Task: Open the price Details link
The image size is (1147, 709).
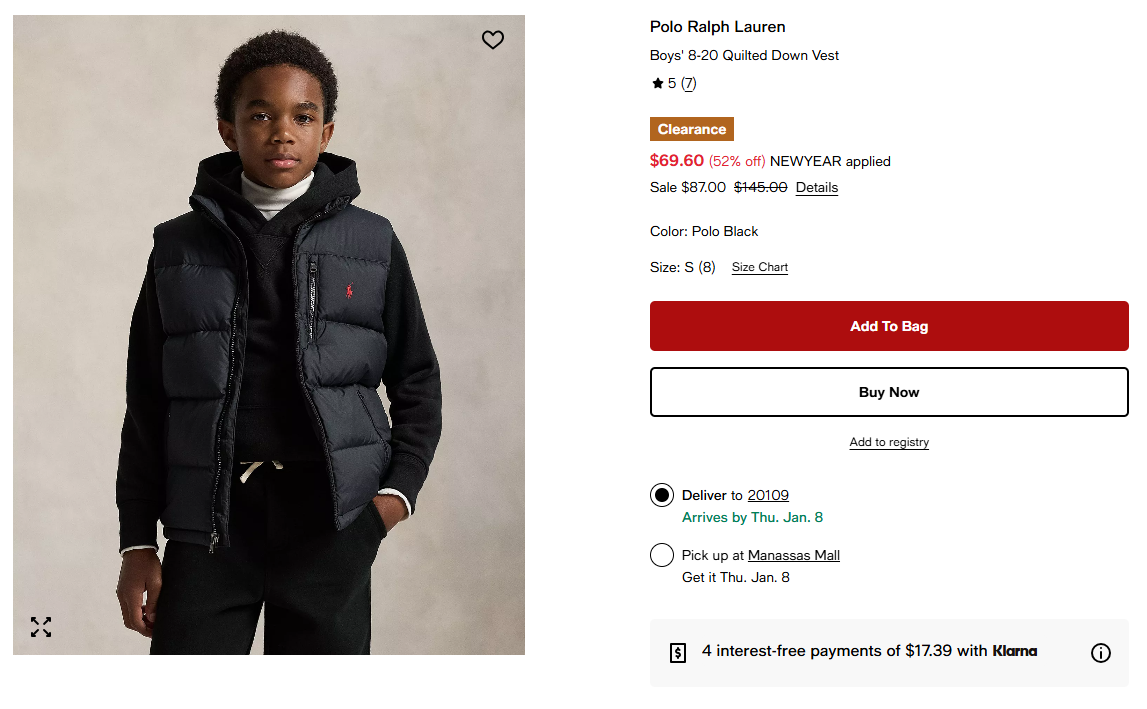Action: (816, 188)
